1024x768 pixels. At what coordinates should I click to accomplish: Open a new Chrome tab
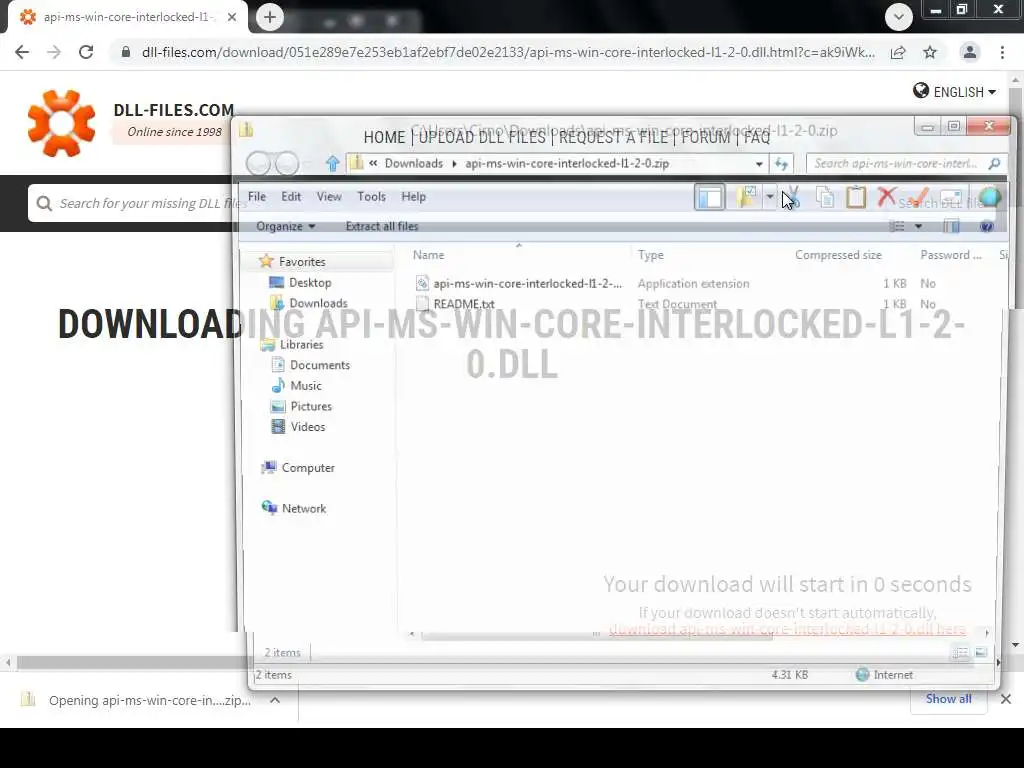(270, 17)
